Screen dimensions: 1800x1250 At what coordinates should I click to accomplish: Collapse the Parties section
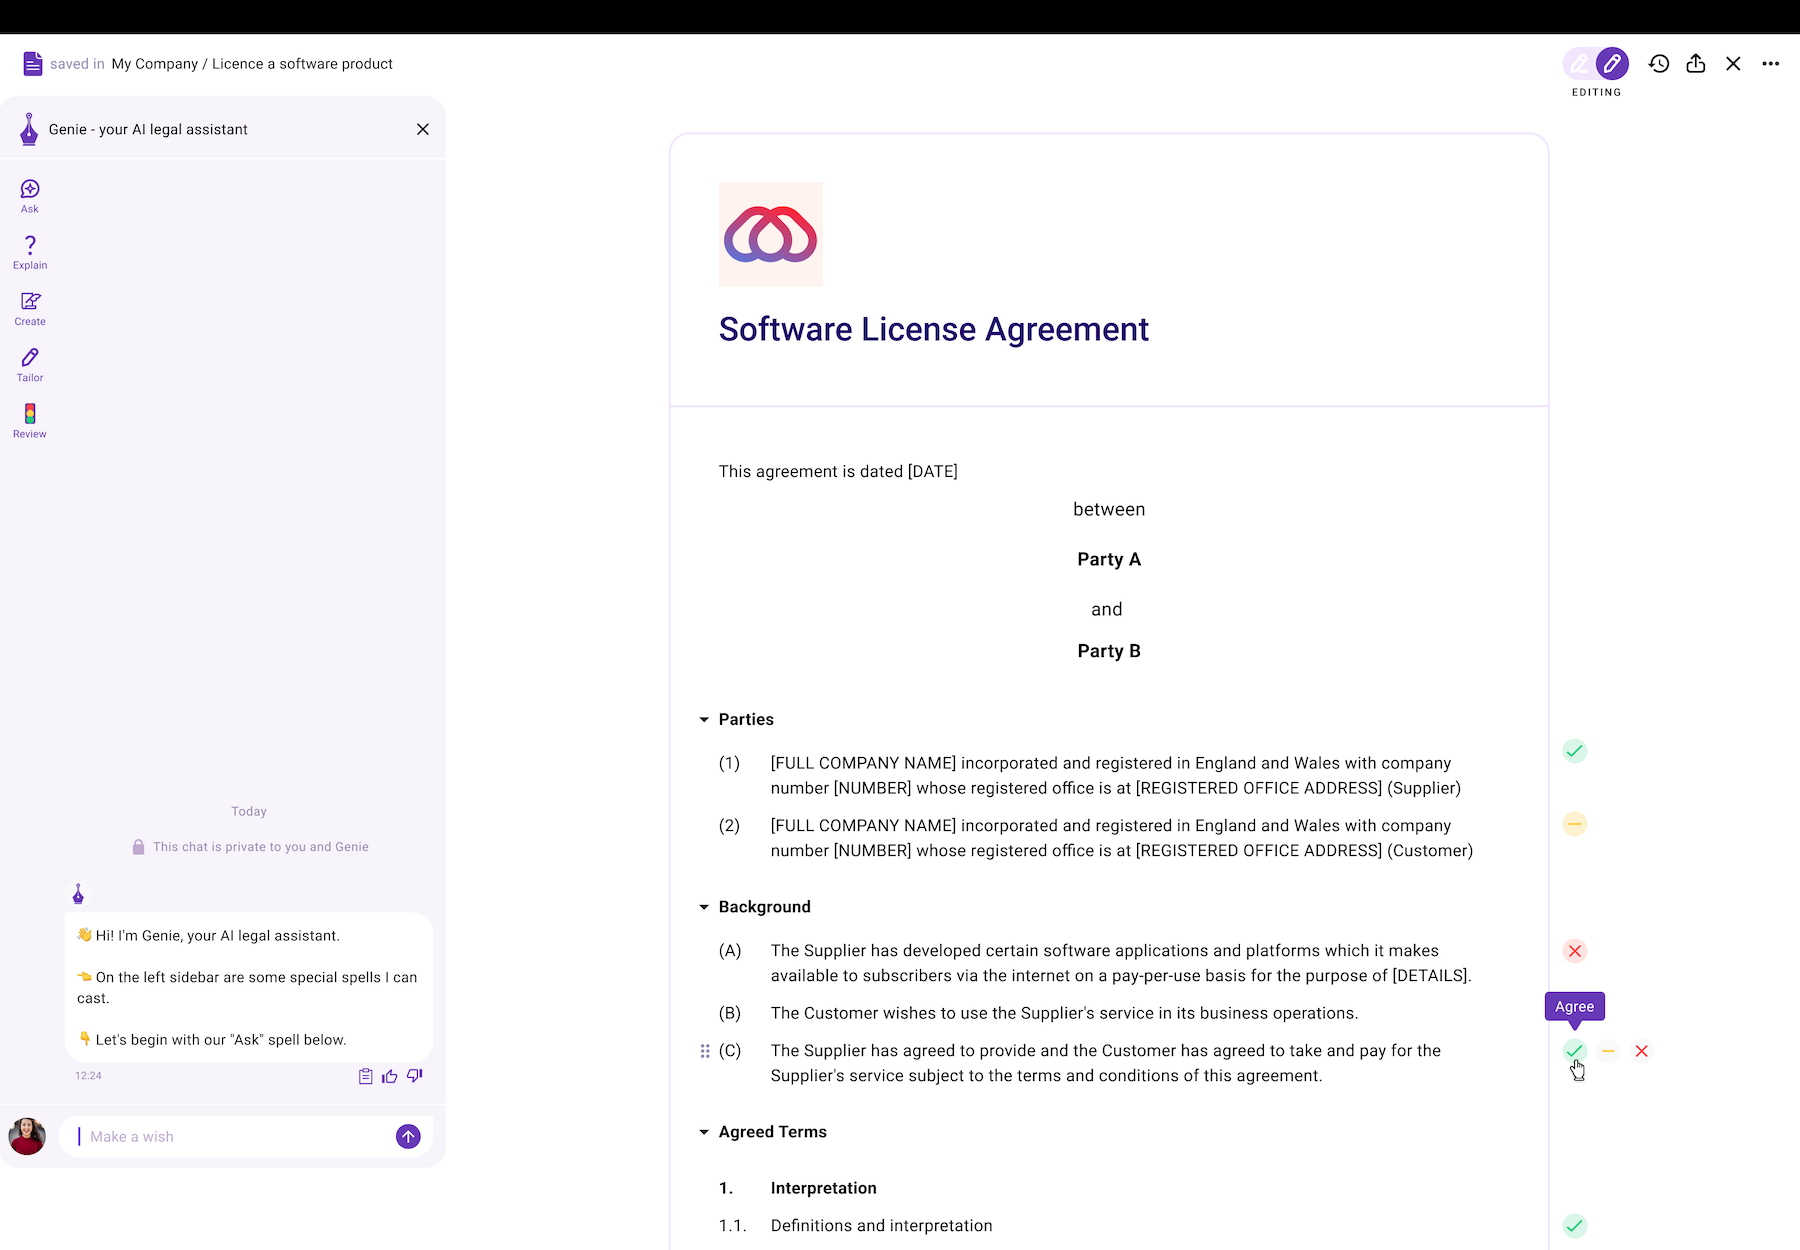[x=704, y=720]
